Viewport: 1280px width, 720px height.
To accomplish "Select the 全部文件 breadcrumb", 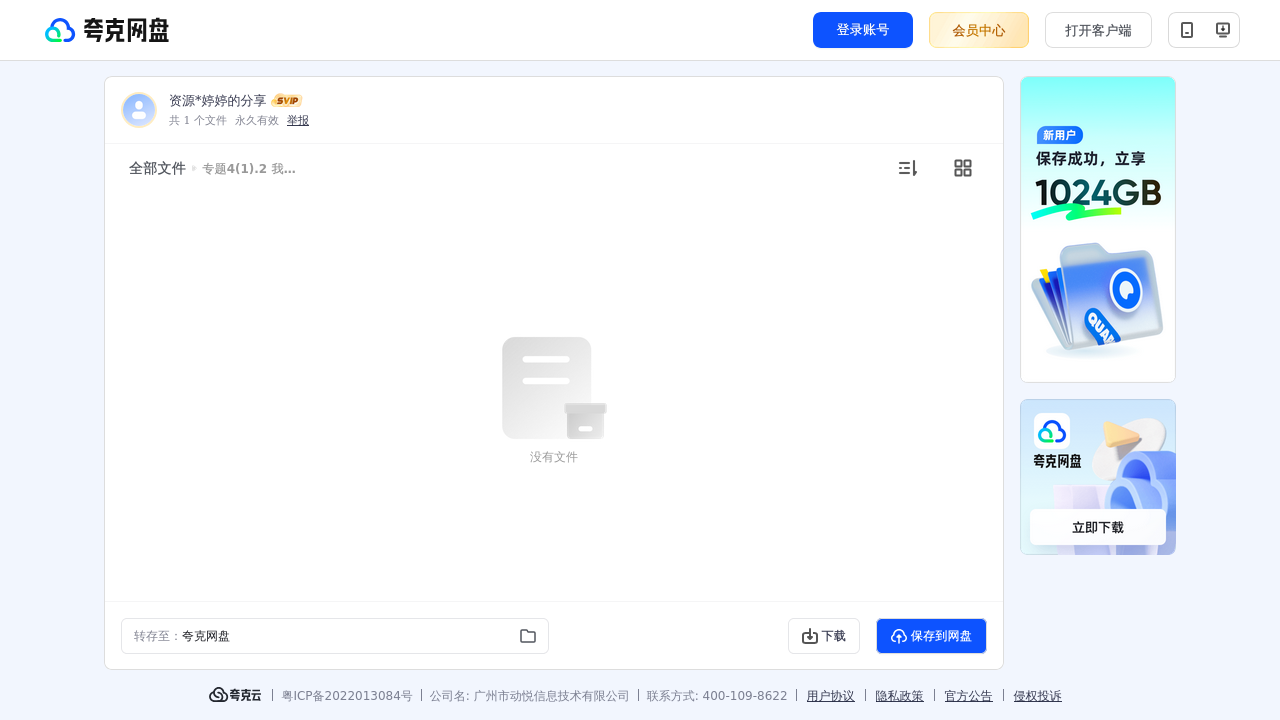I will pyautogui.click(x=157, y=168).
